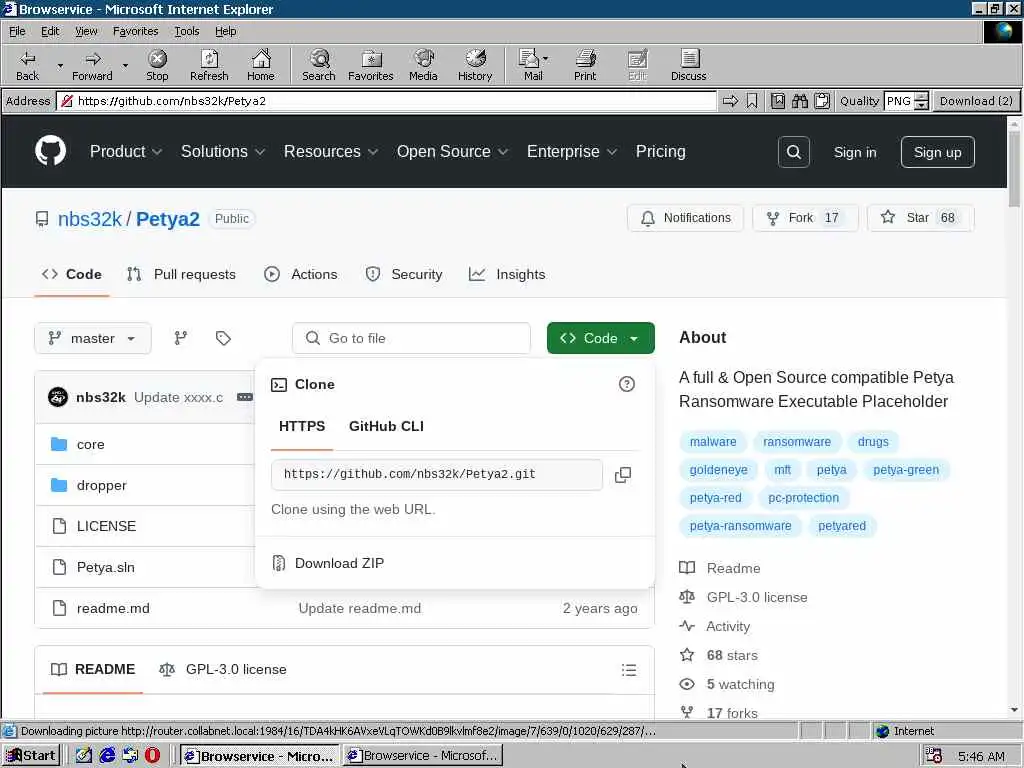The height and width of the screenshot is (768, 1024).
Task: Open the Favorites toolbar pane
Action: pyautogui.click(x=371, y=65)
